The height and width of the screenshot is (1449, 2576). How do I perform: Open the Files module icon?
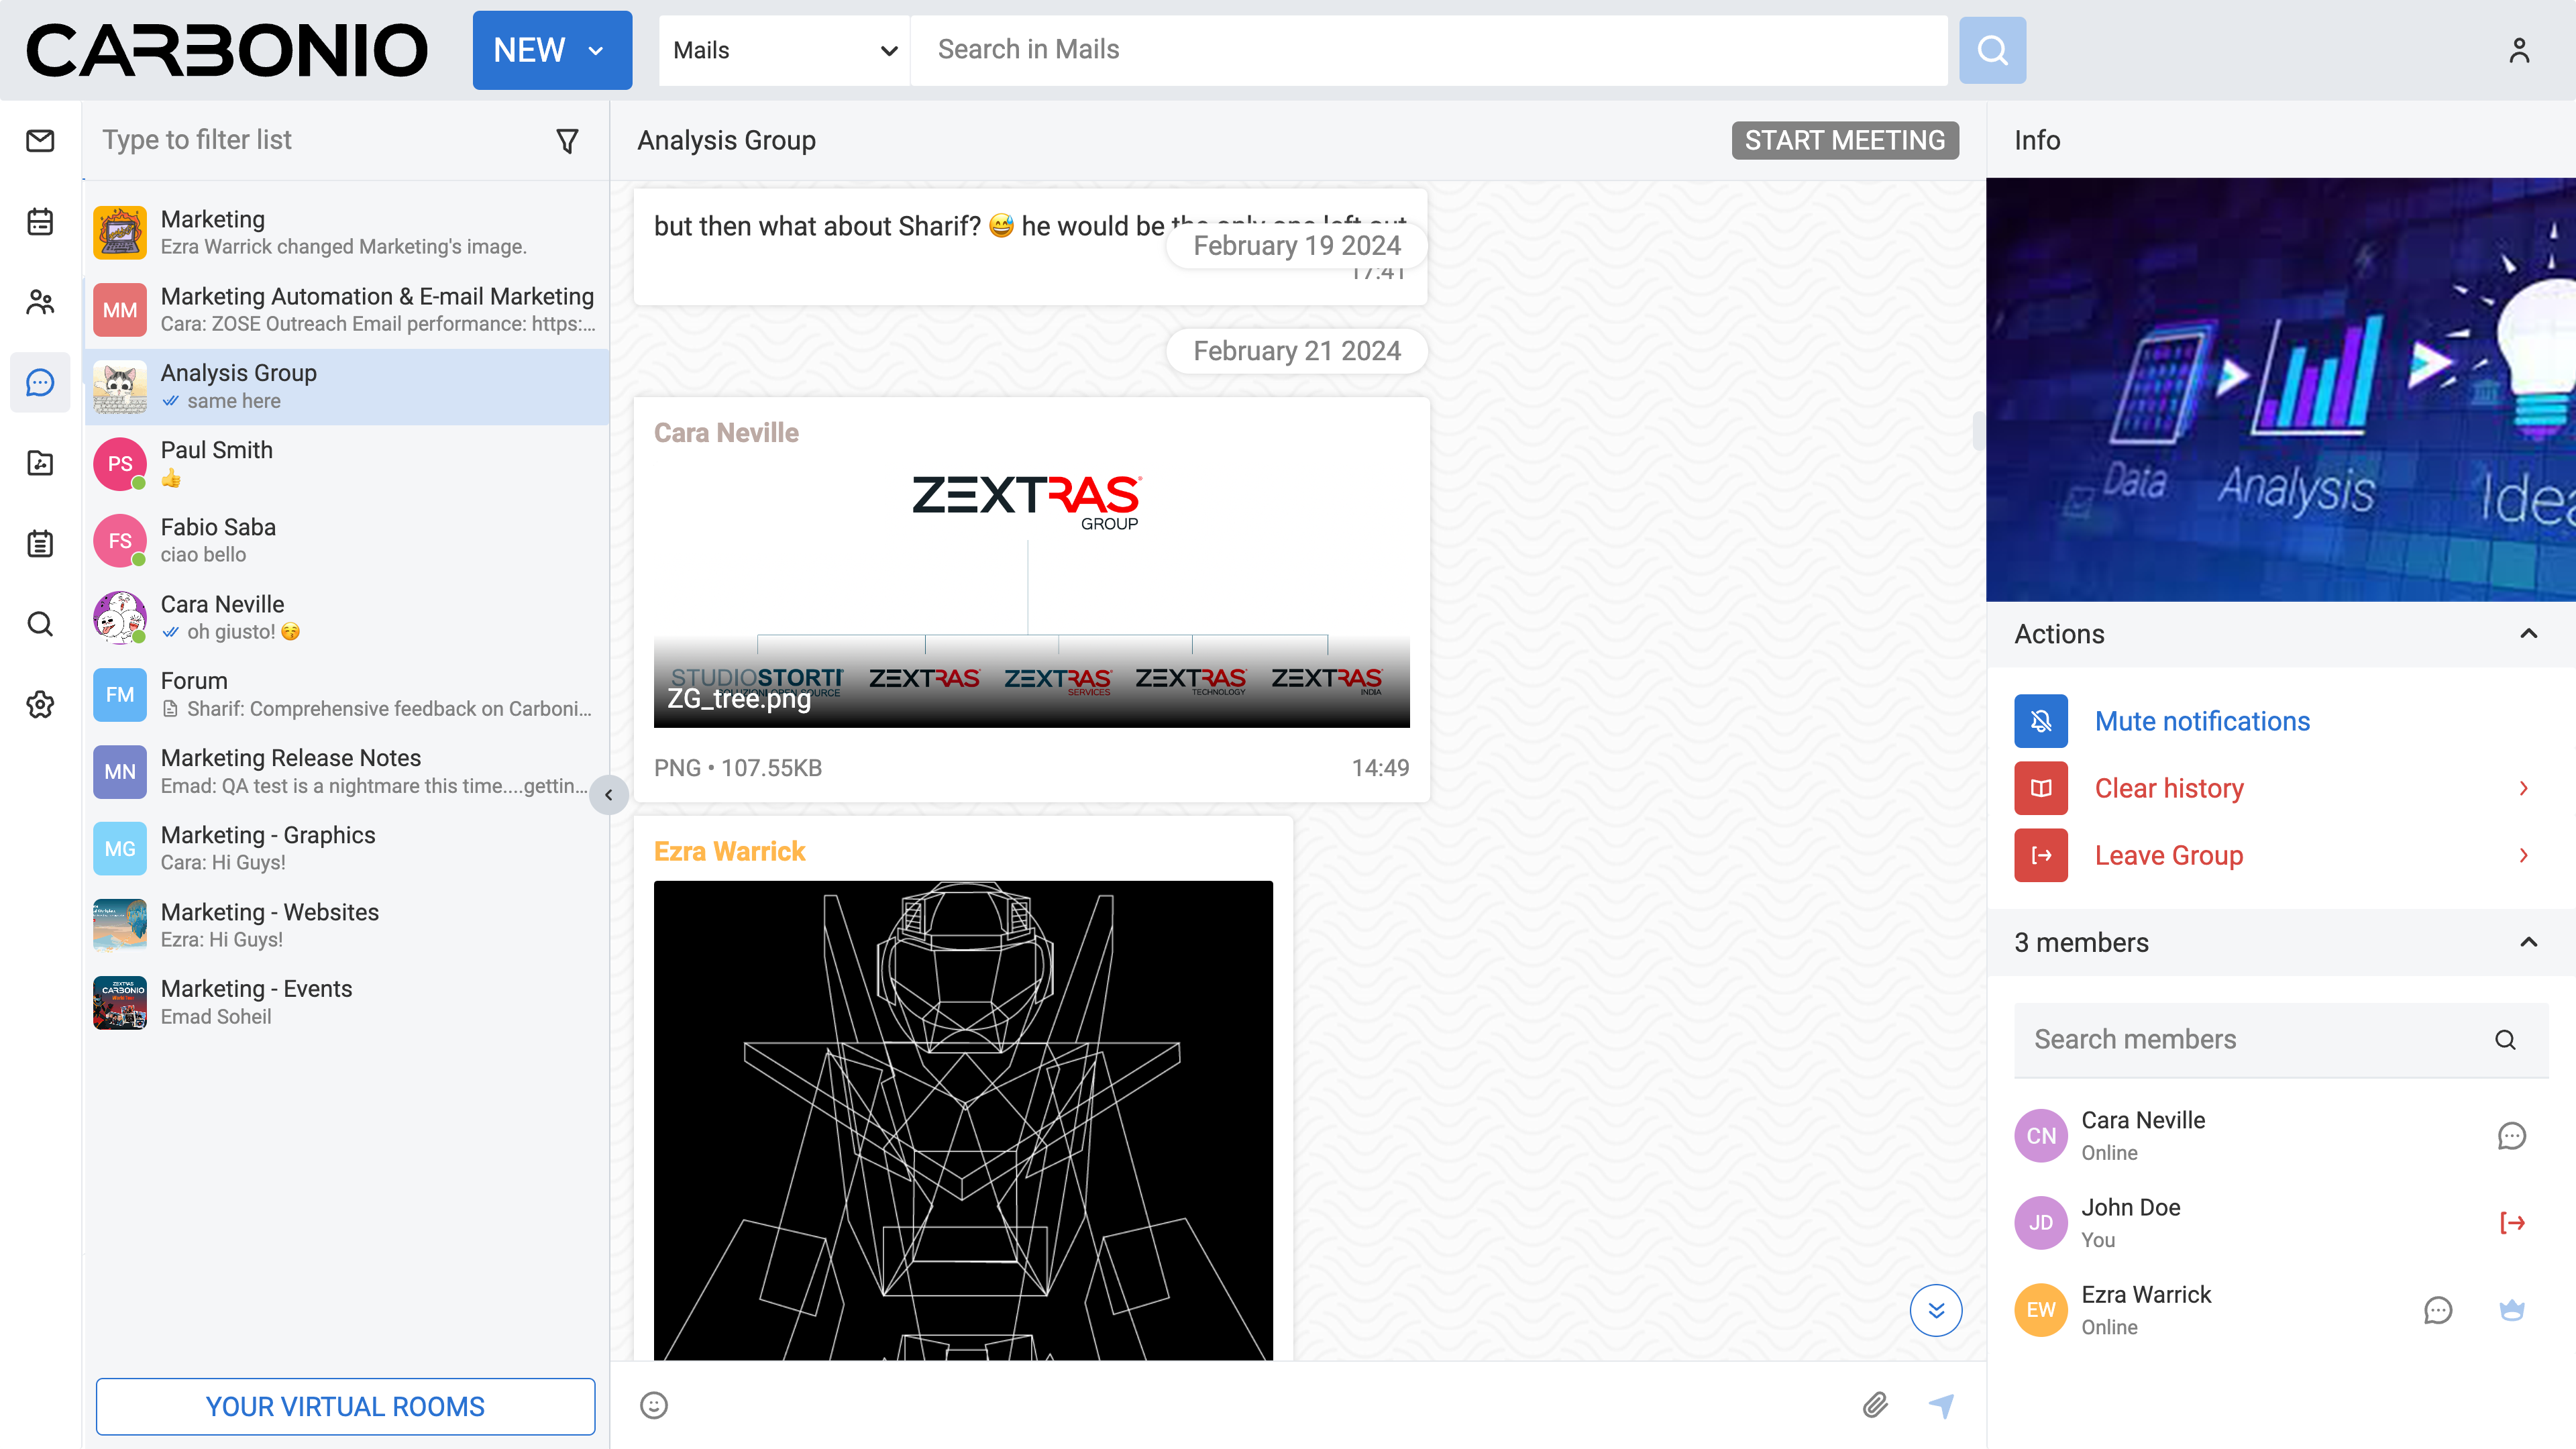click(x=40, y=463)
